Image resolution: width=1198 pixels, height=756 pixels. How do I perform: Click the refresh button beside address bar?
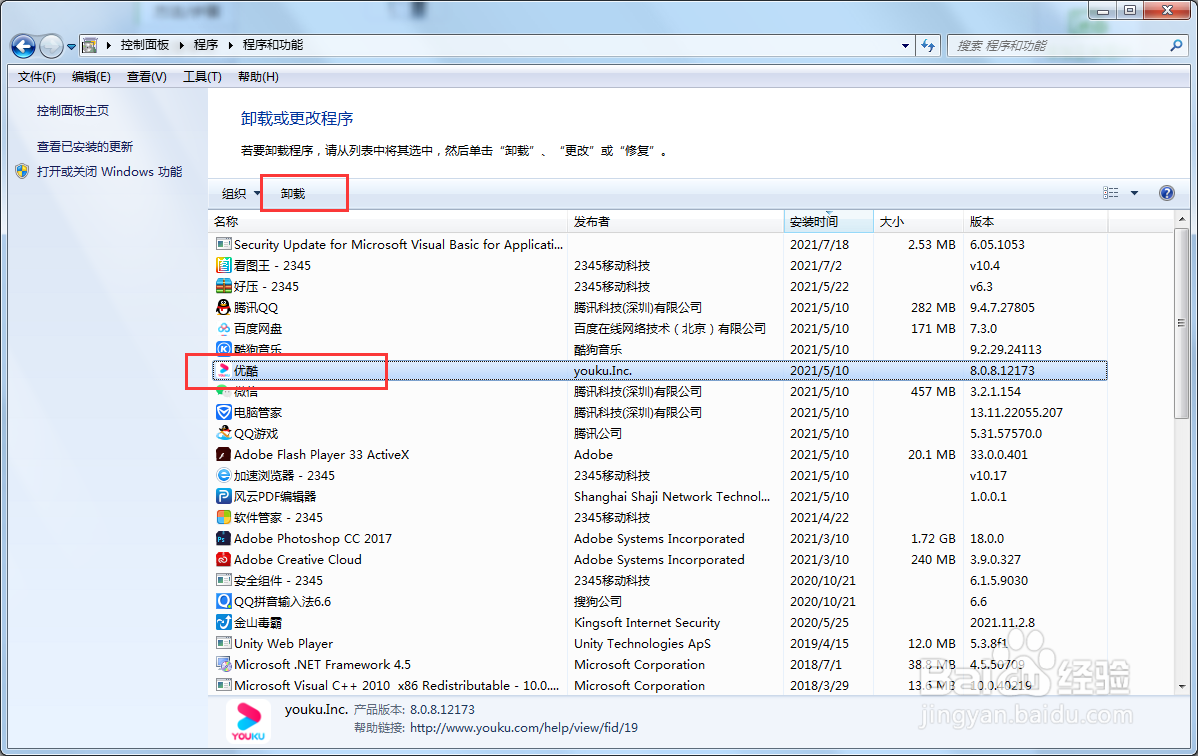(x=928, y=45)
